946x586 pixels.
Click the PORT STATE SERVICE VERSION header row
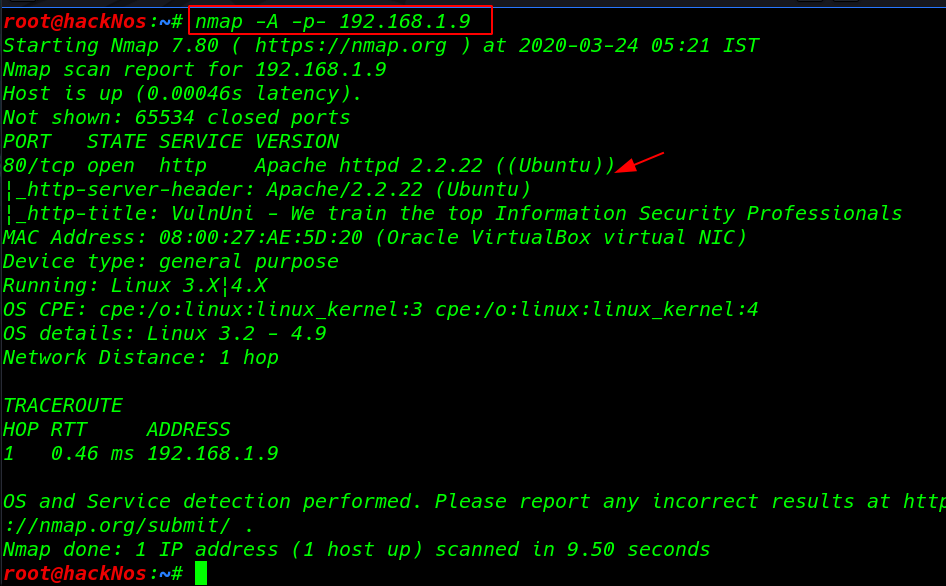pos(171,141)
